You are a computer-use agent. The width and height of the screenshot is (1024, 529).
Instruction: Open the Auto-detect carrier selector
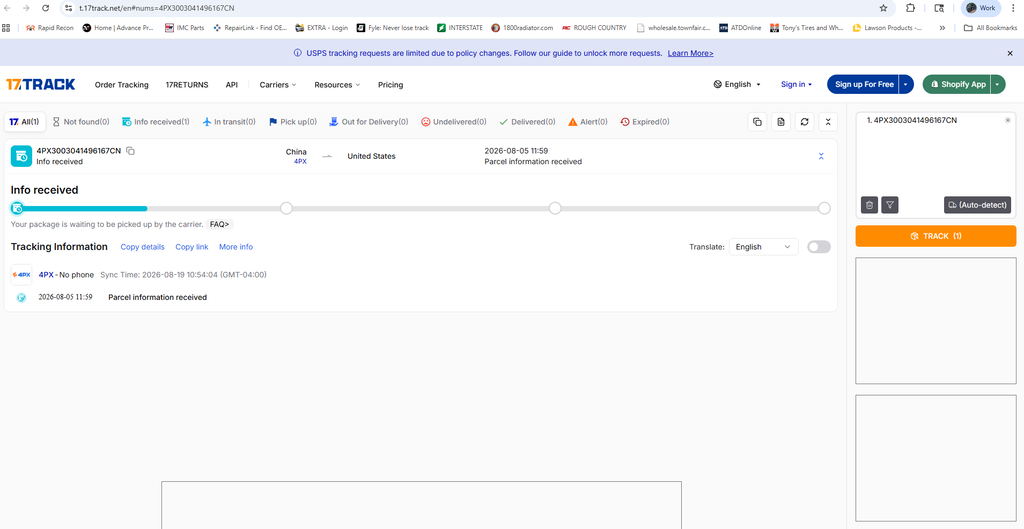point(978,205)
